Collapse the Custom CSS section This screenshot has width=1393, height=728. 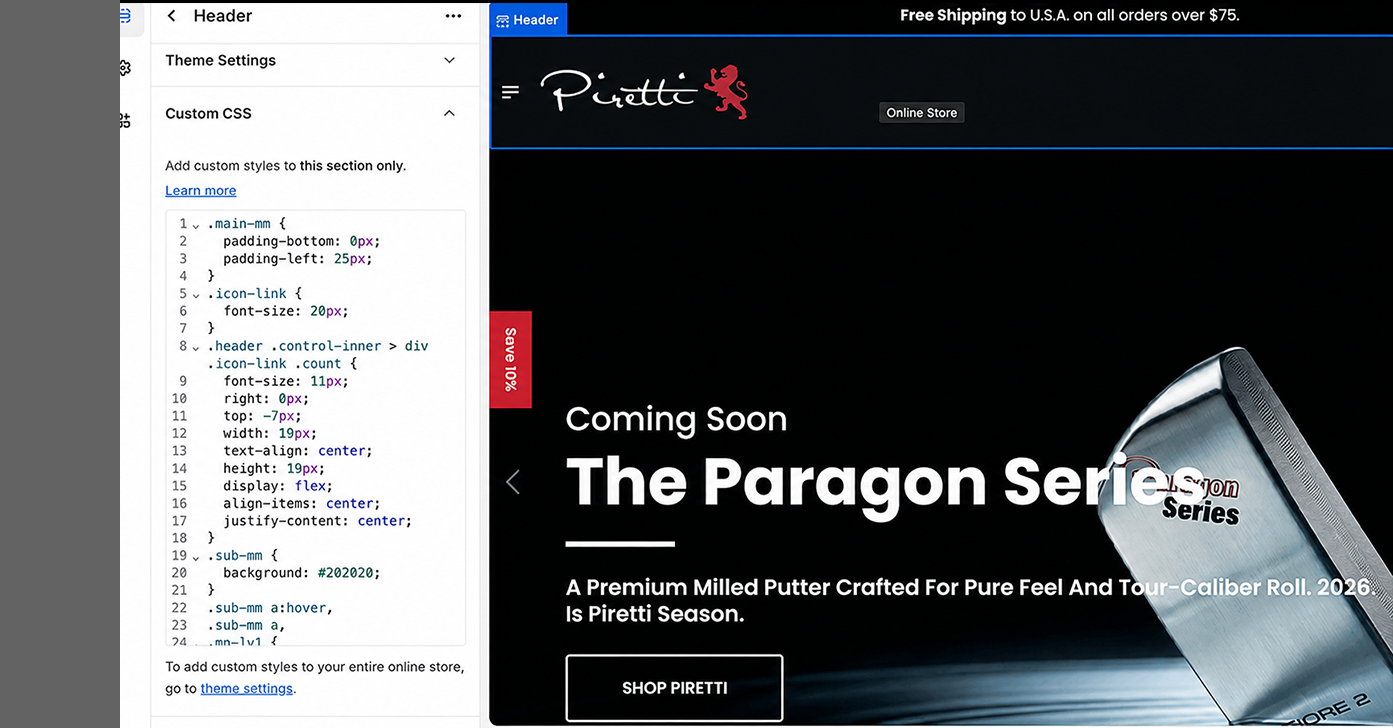click(449, 113)
